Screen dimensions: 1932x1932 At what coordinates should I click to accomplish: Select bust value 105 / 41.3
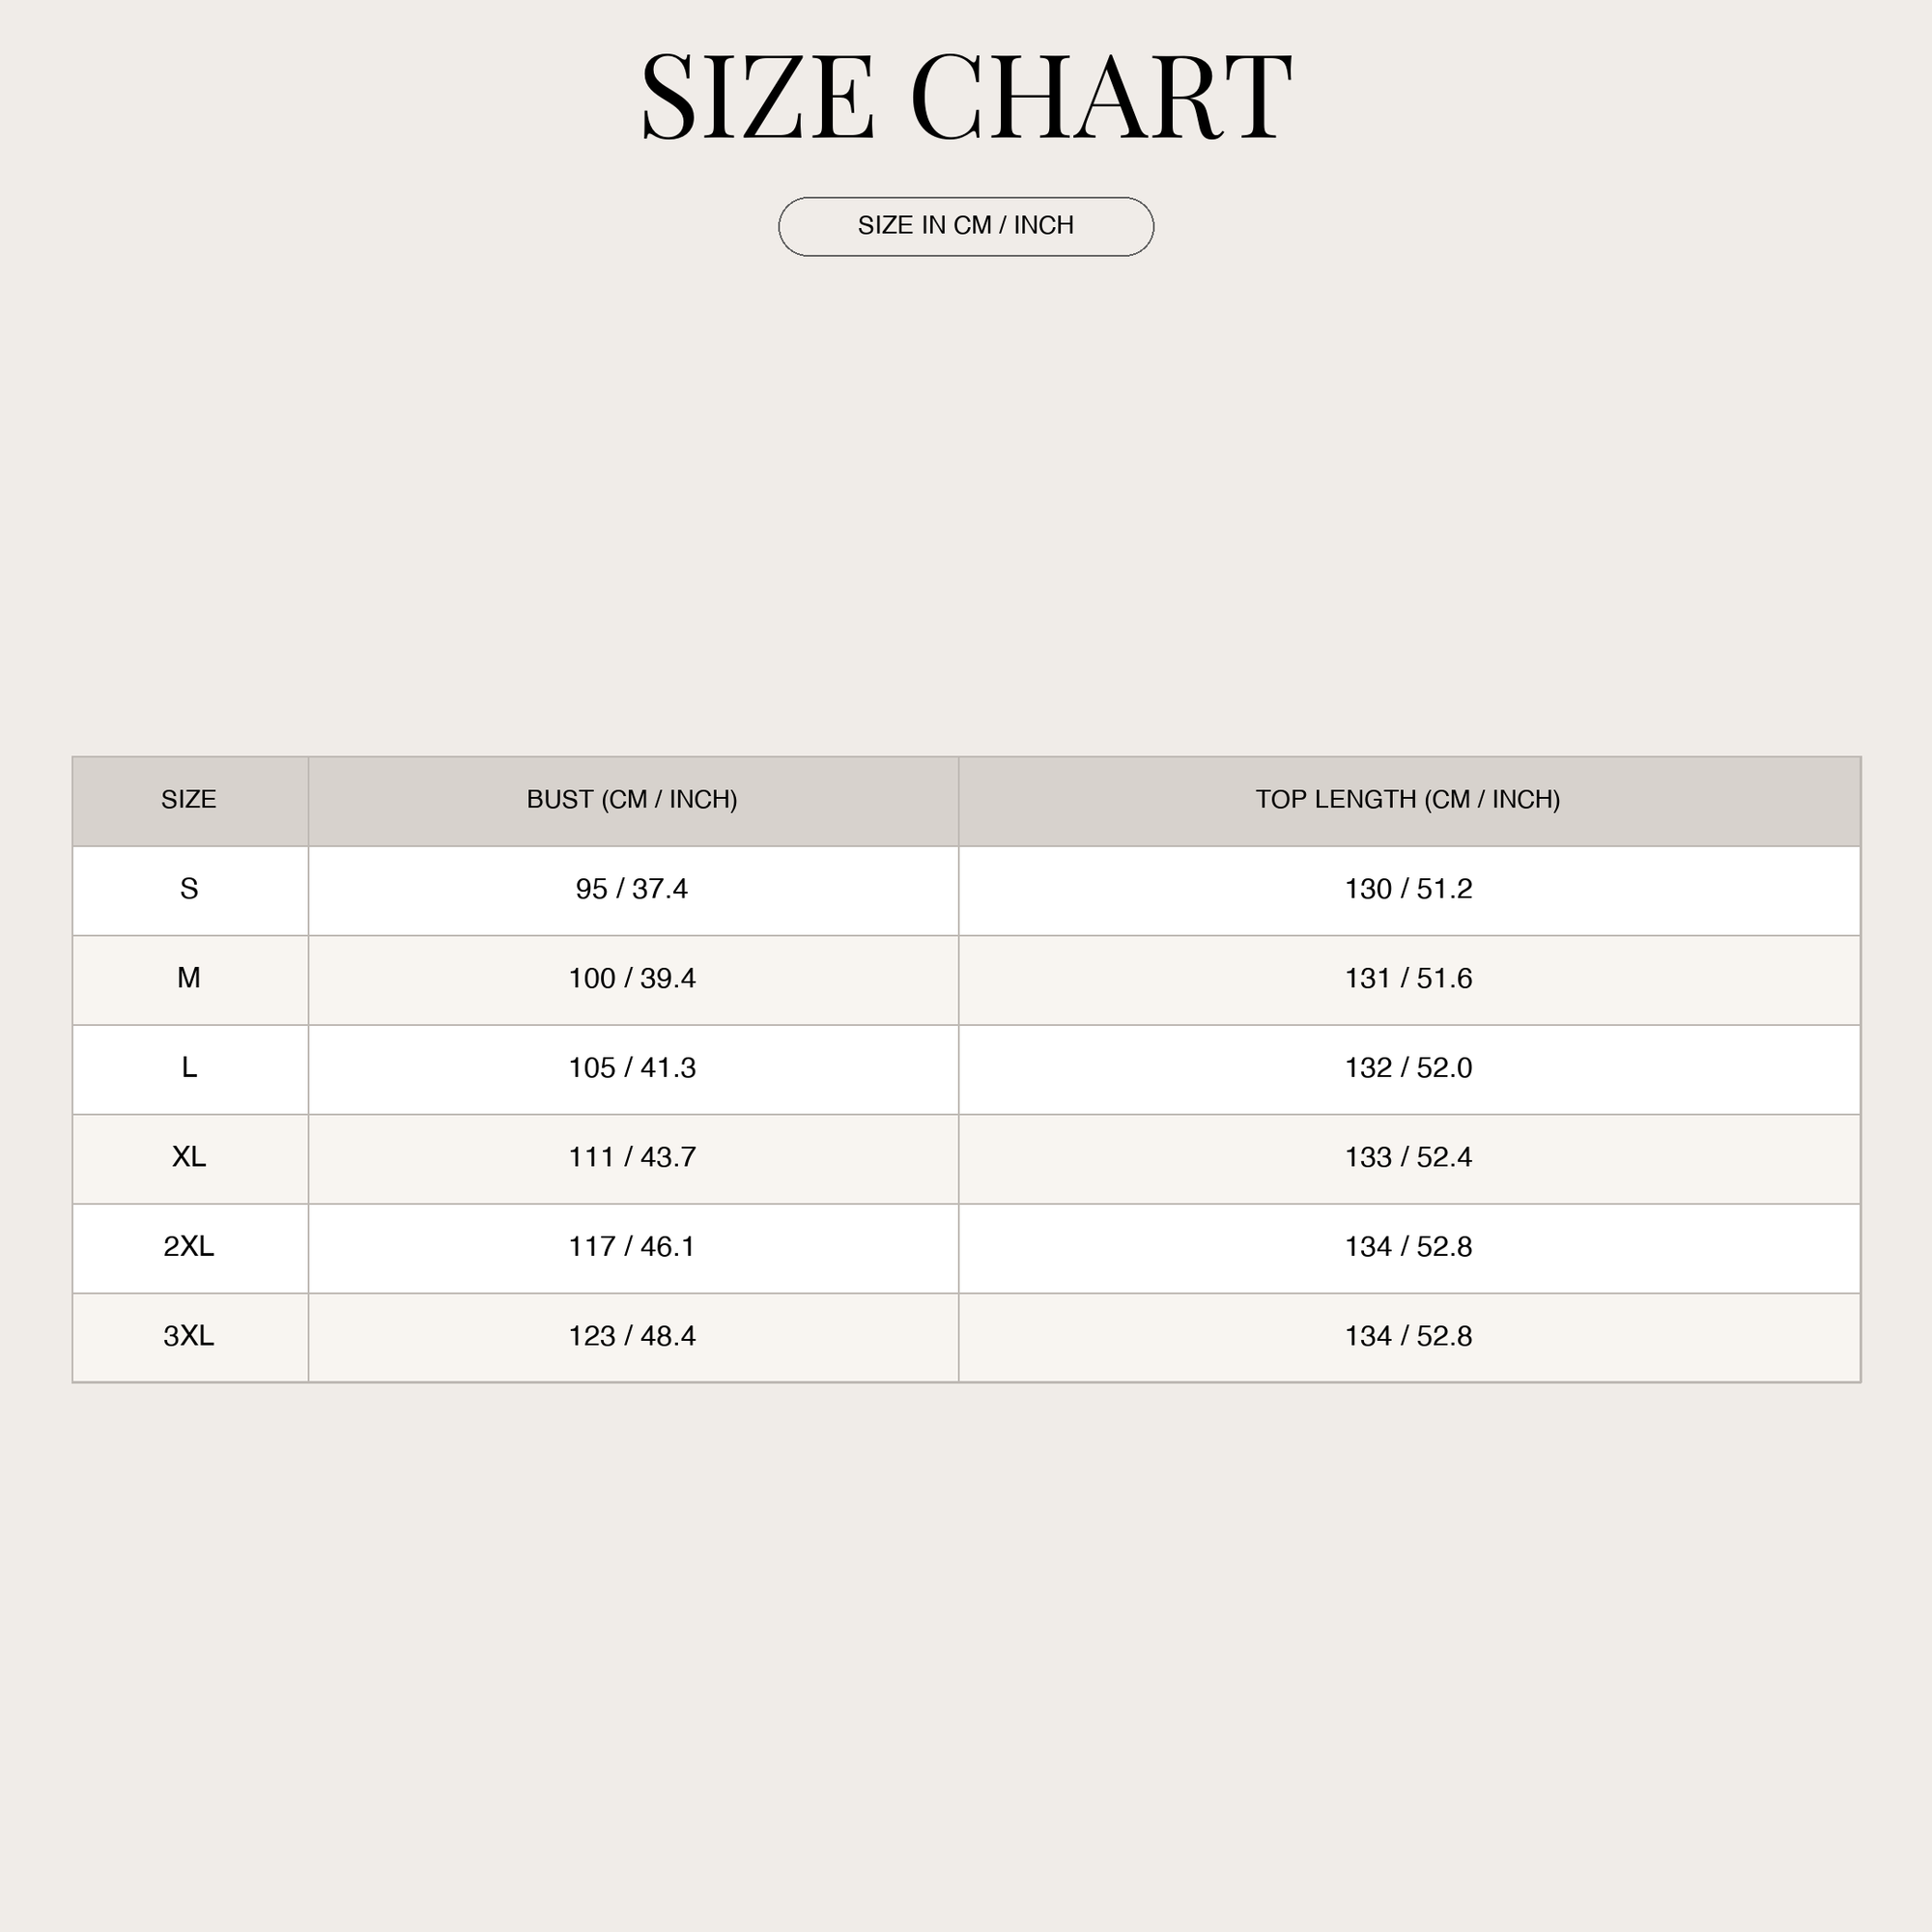click(632, 1068)
